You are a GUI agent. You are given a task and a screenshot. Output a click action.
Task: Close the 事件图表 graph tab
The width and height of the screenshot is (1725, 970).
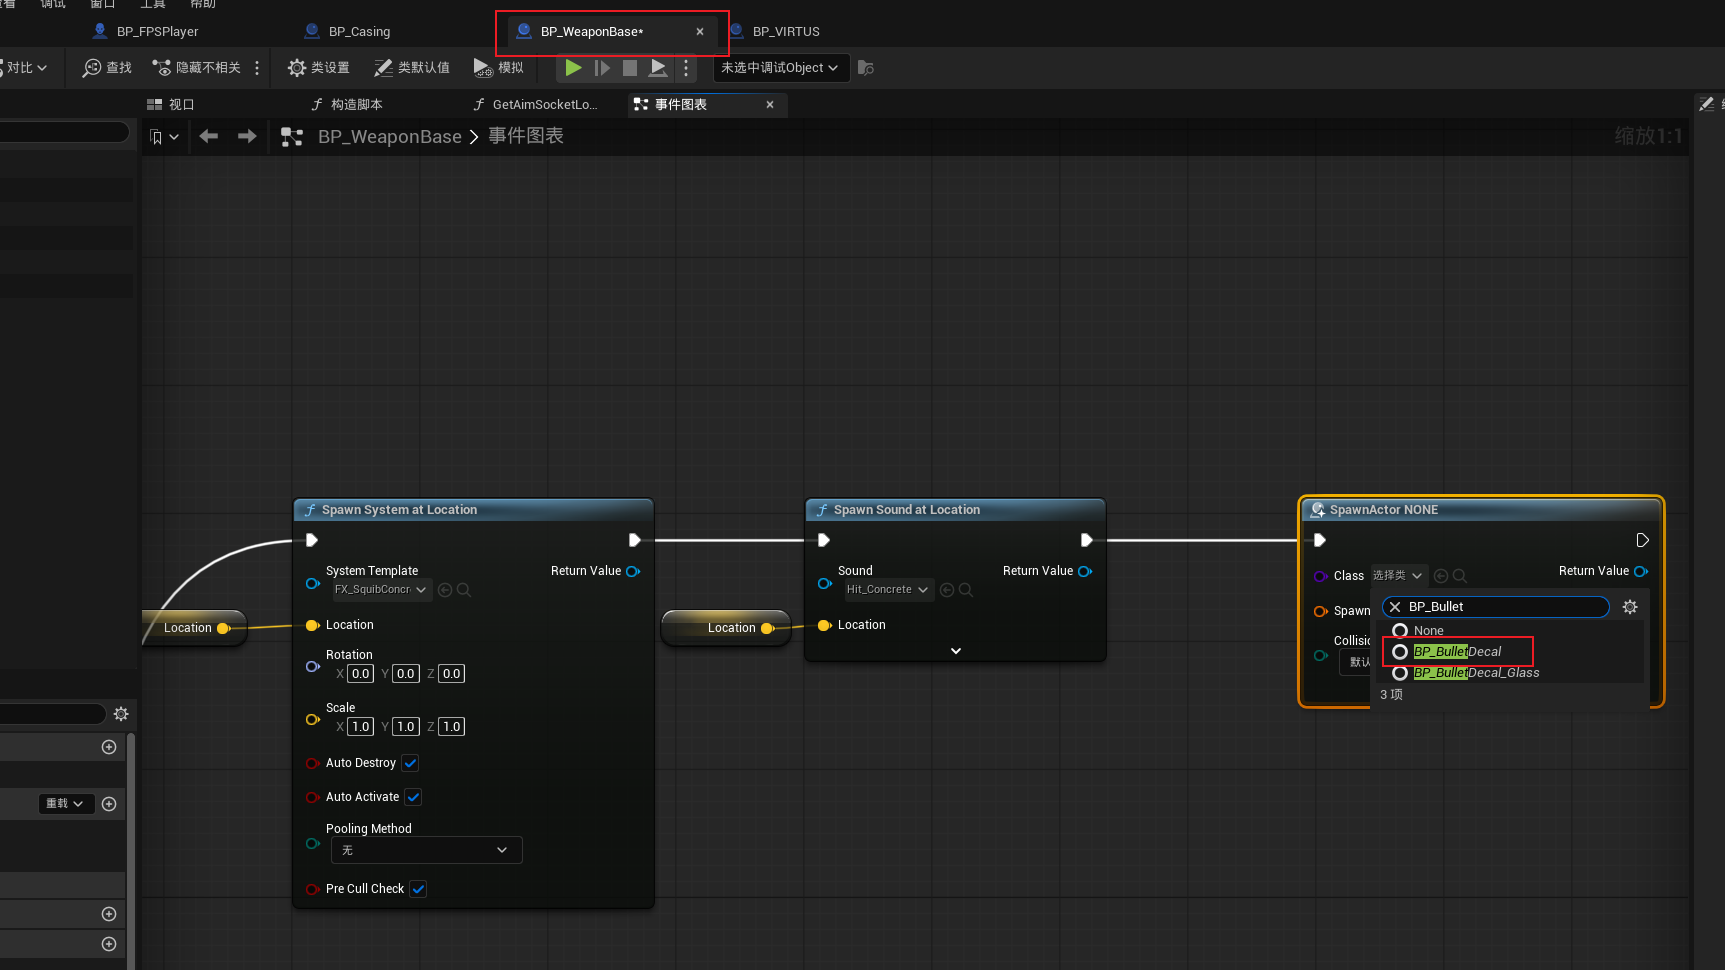(770, 104)
